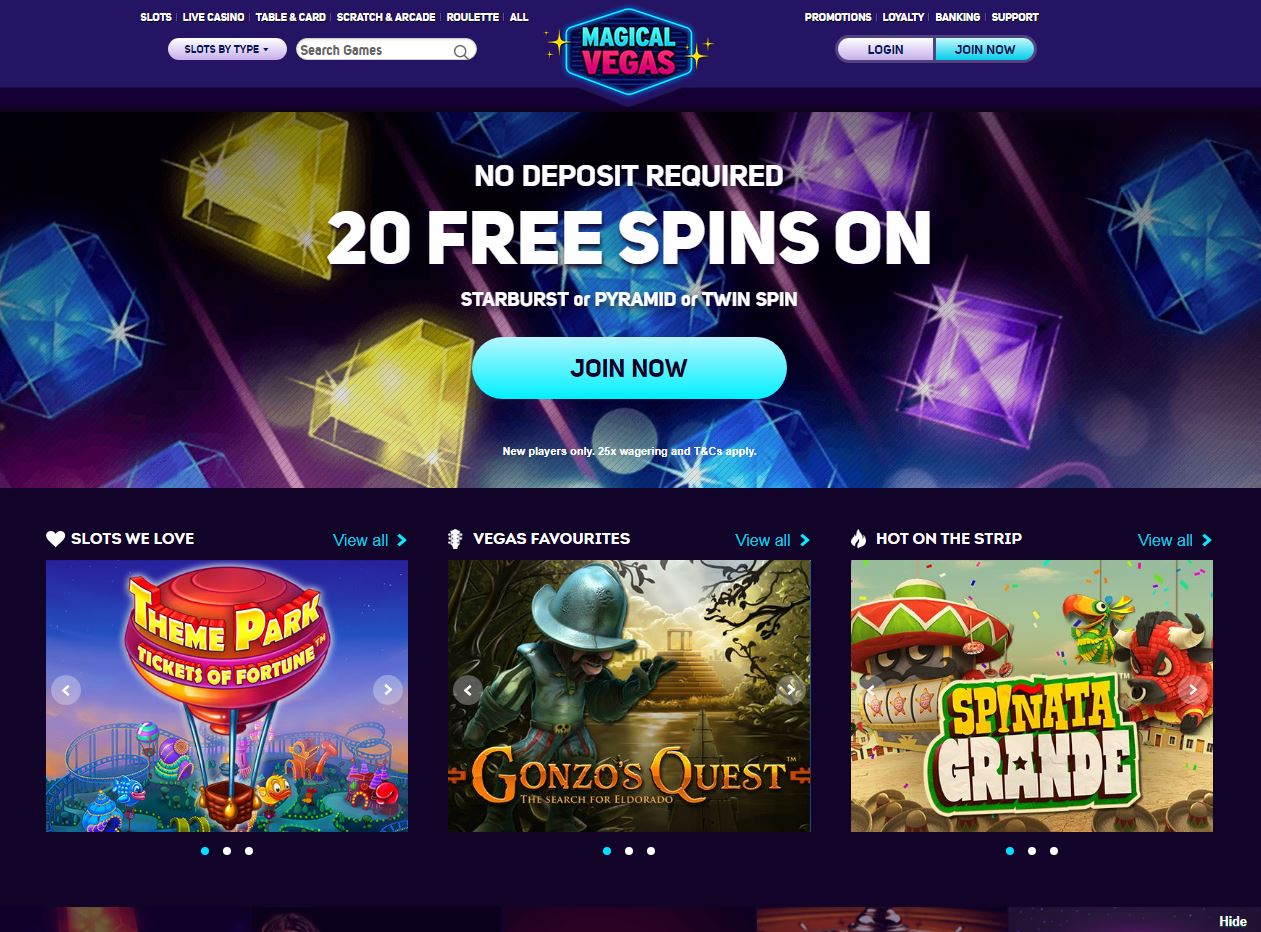The width and height of the screenshot is (1261, 932).
Task: Advance the Vegas Favourites carousel forward
Action: click(790, 690)
